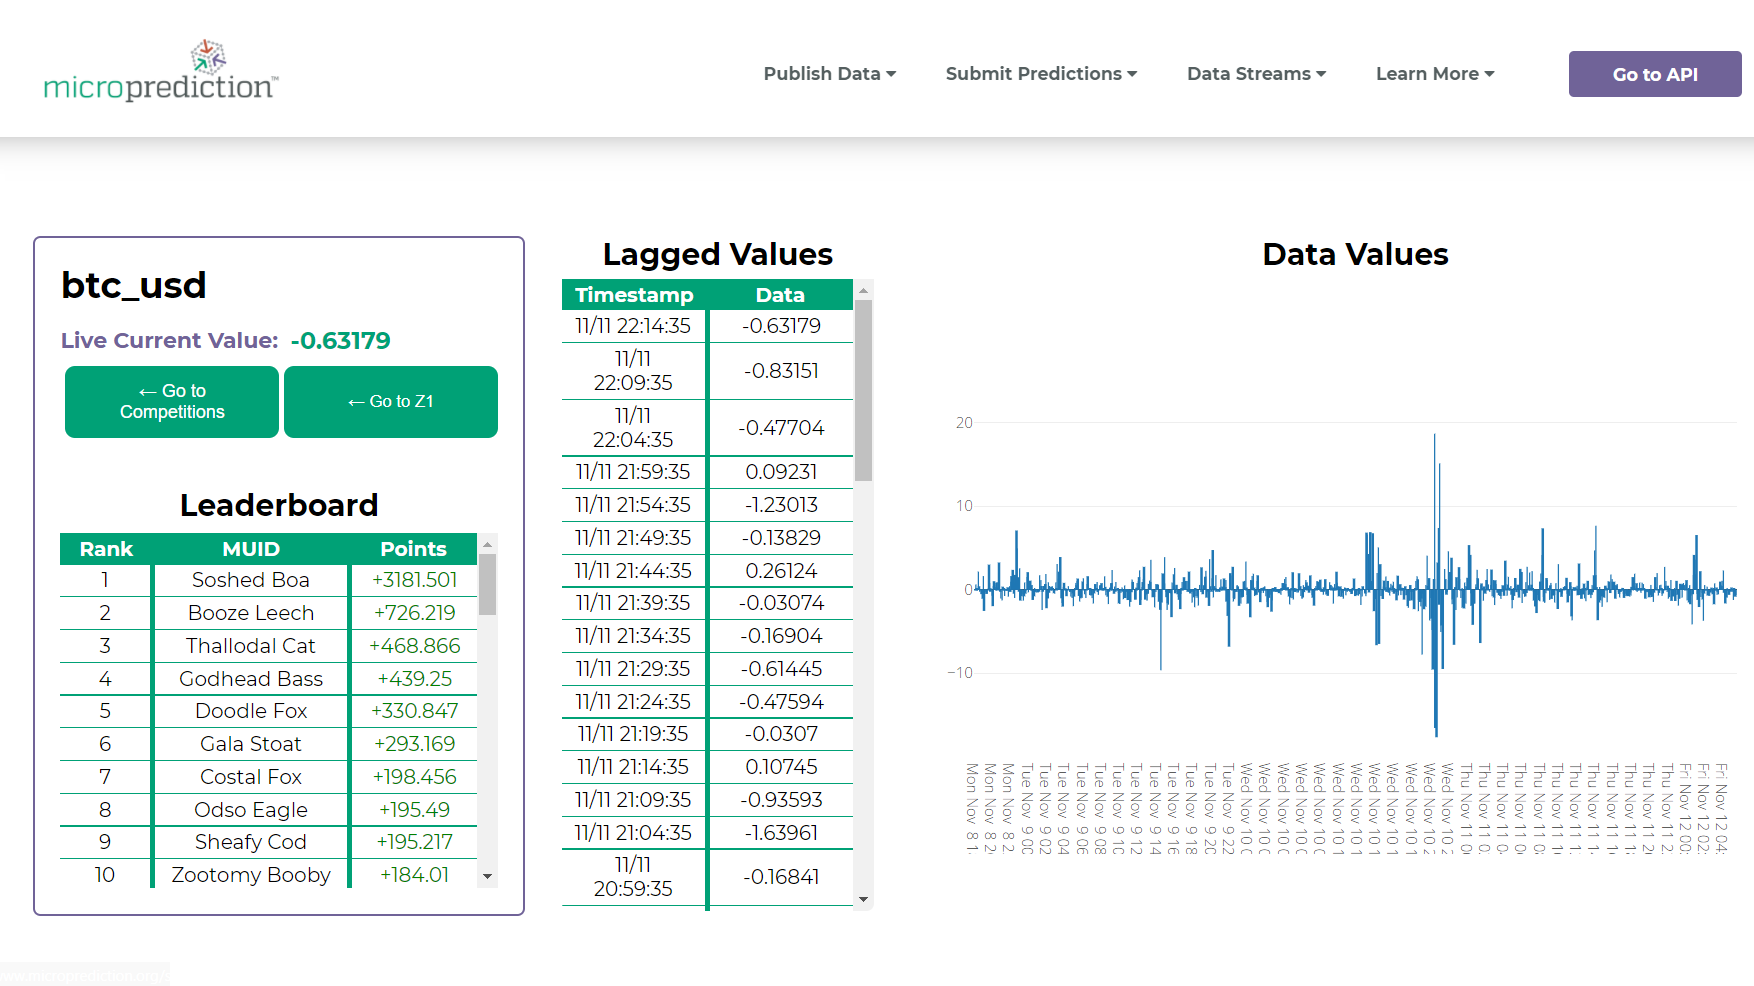Image resolution: width=1754 pixels, height=986 pixels.
Task: Click the micropredicton logo
Action: click(161, 72)
